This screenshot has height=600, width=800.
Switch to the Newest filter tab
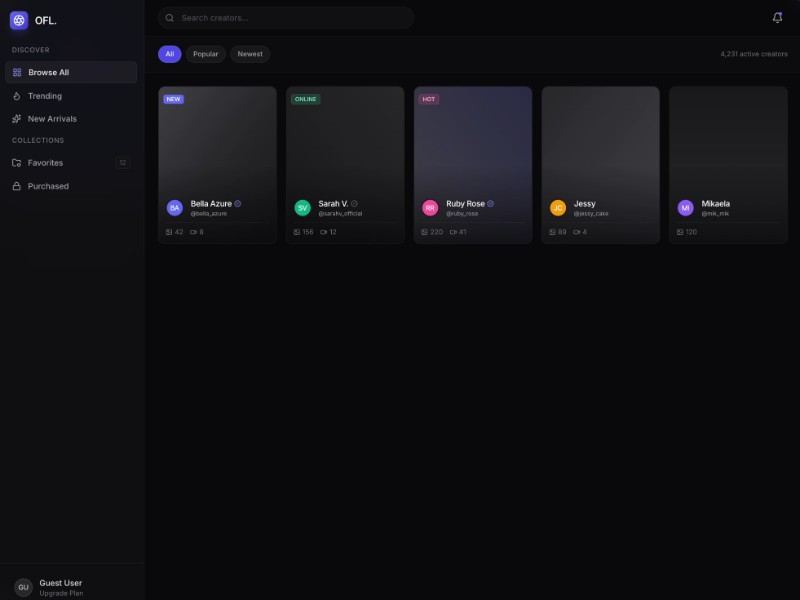point(249,54)
